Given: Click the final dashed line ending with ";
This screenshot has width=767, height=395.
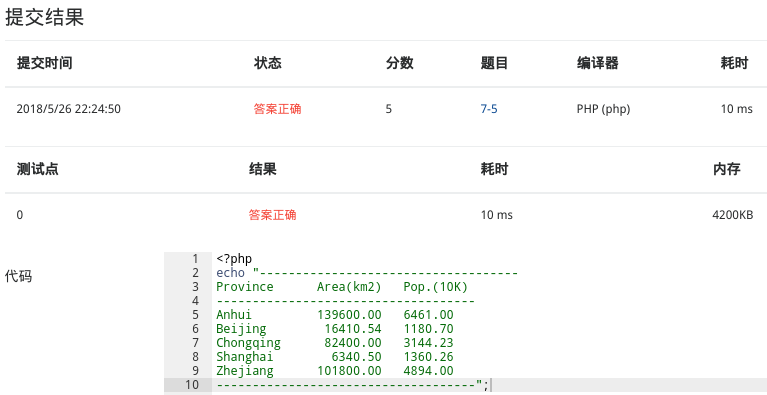Looking at the screenshot, I should (352, 385).
